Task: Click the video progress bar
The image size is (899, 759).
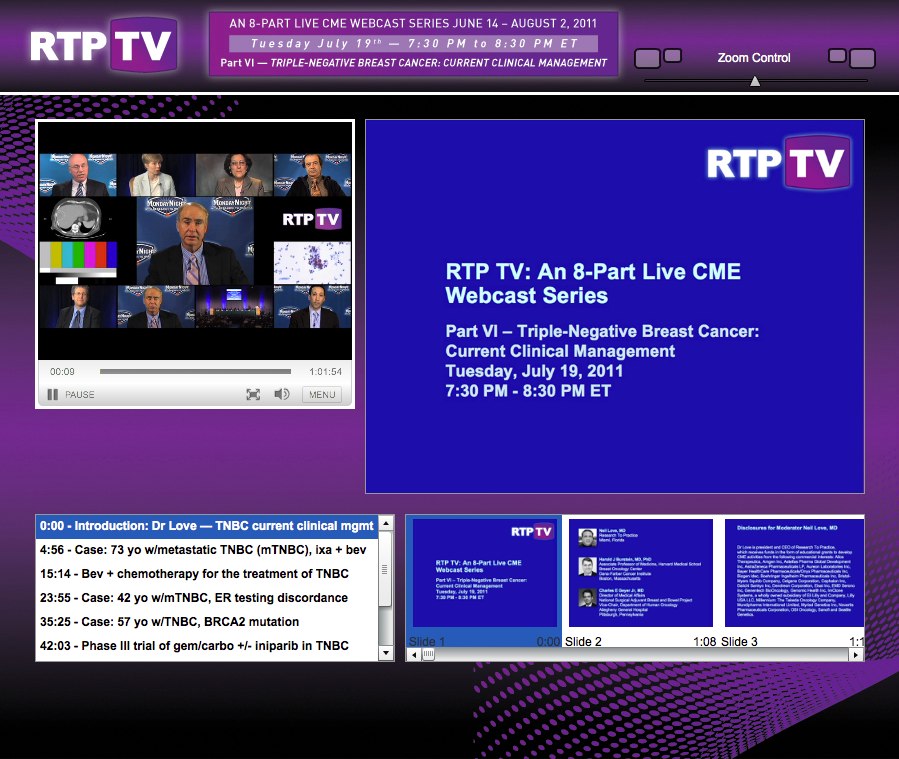Action: click(195, 371)
